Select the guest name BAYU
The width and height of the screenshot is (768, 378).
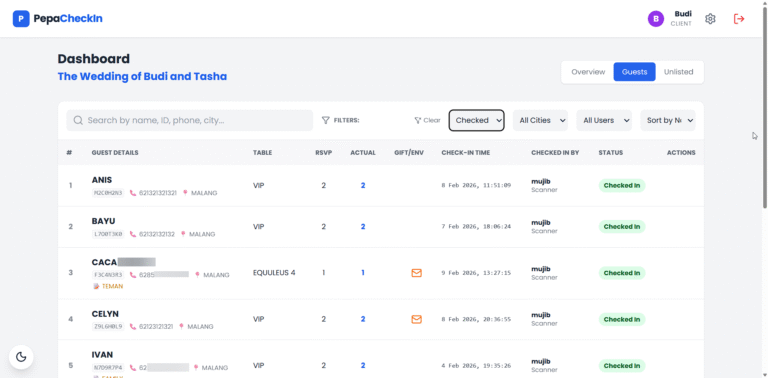(103, 221)
